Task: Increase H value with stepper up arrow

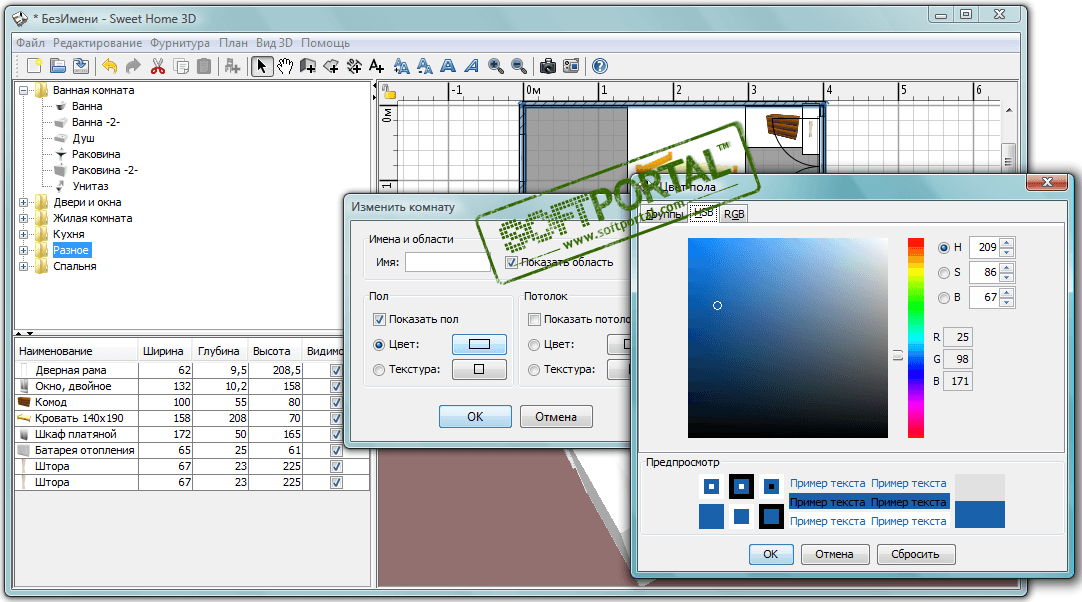Action: pyautogui.click(x=1007, y=242)
